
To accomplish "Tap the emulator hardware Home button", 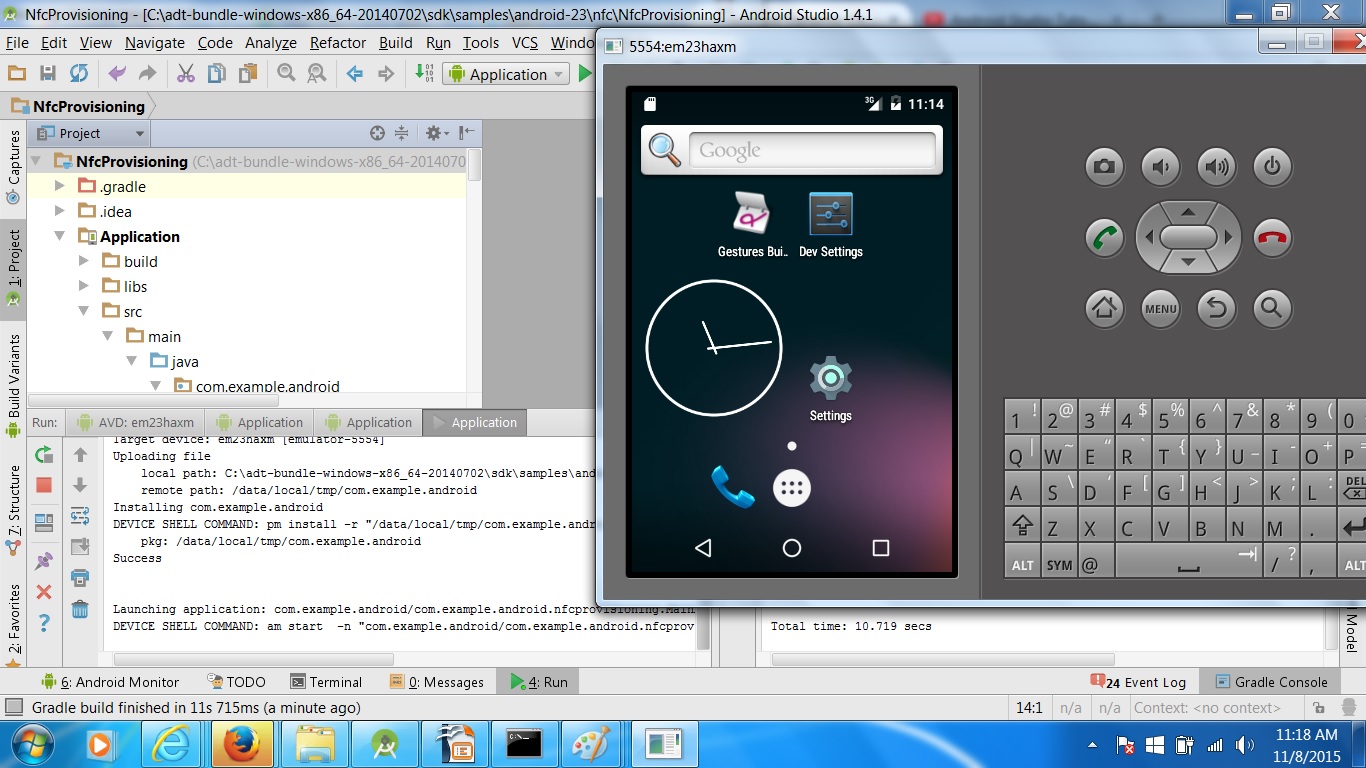I will 1104,308.
